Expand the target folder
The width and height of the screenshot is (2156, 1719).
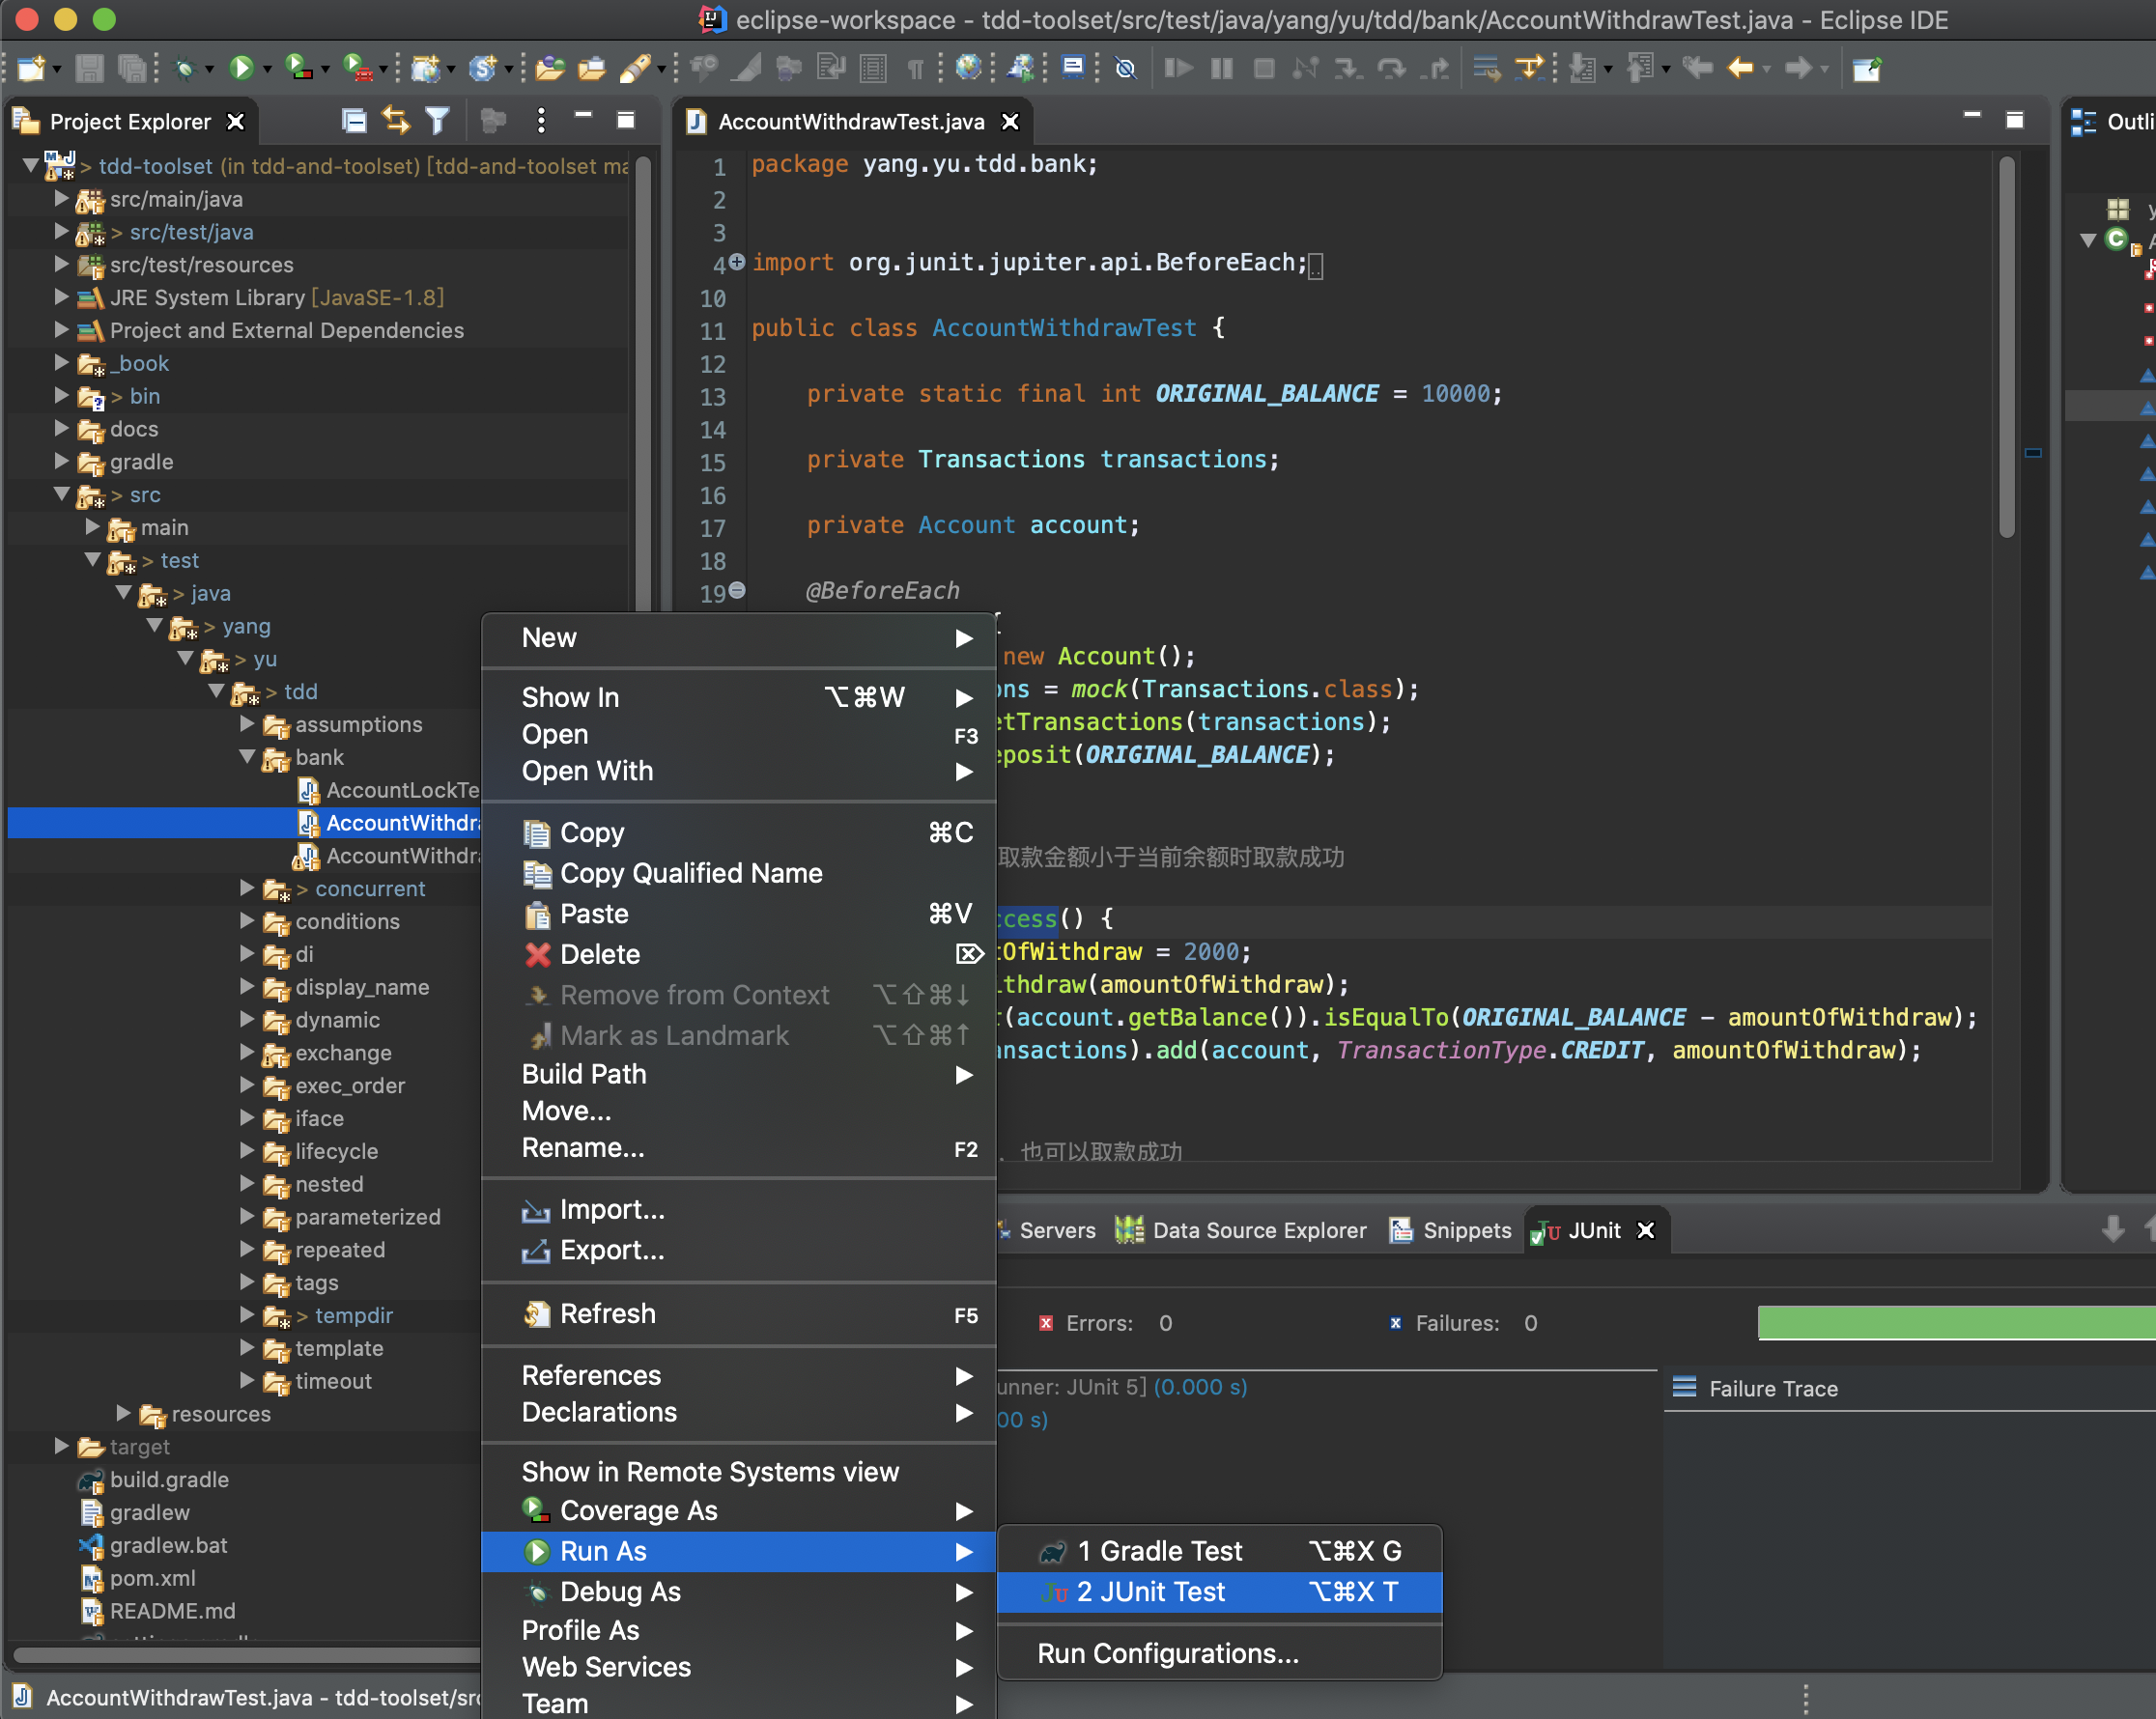61,1446
